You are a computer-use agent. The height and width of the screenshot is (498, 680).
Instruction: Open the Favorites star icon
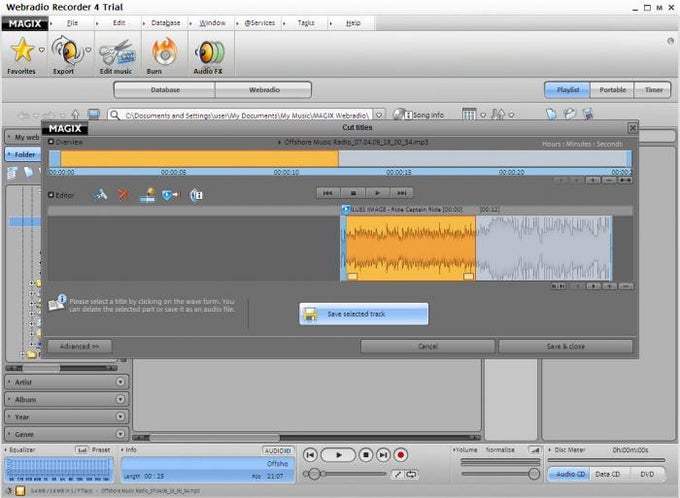pyautogui.click(x=22, y=49)
